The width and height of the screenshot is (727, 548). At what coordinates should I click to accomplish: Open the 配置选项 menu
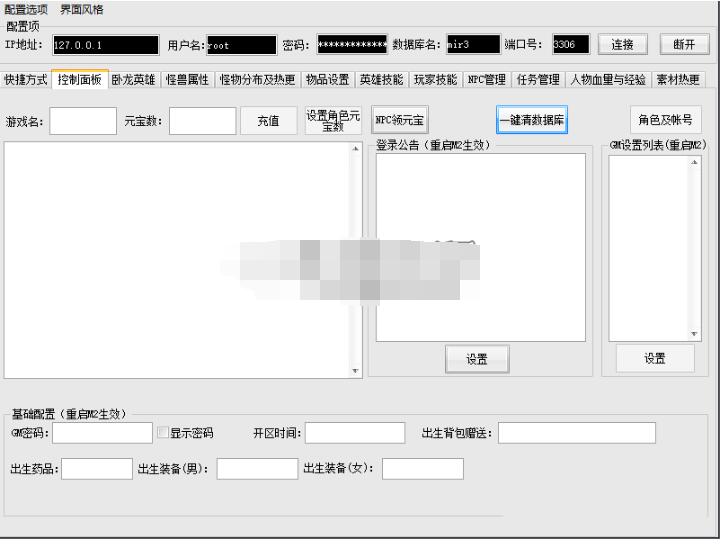coord(26,10)
